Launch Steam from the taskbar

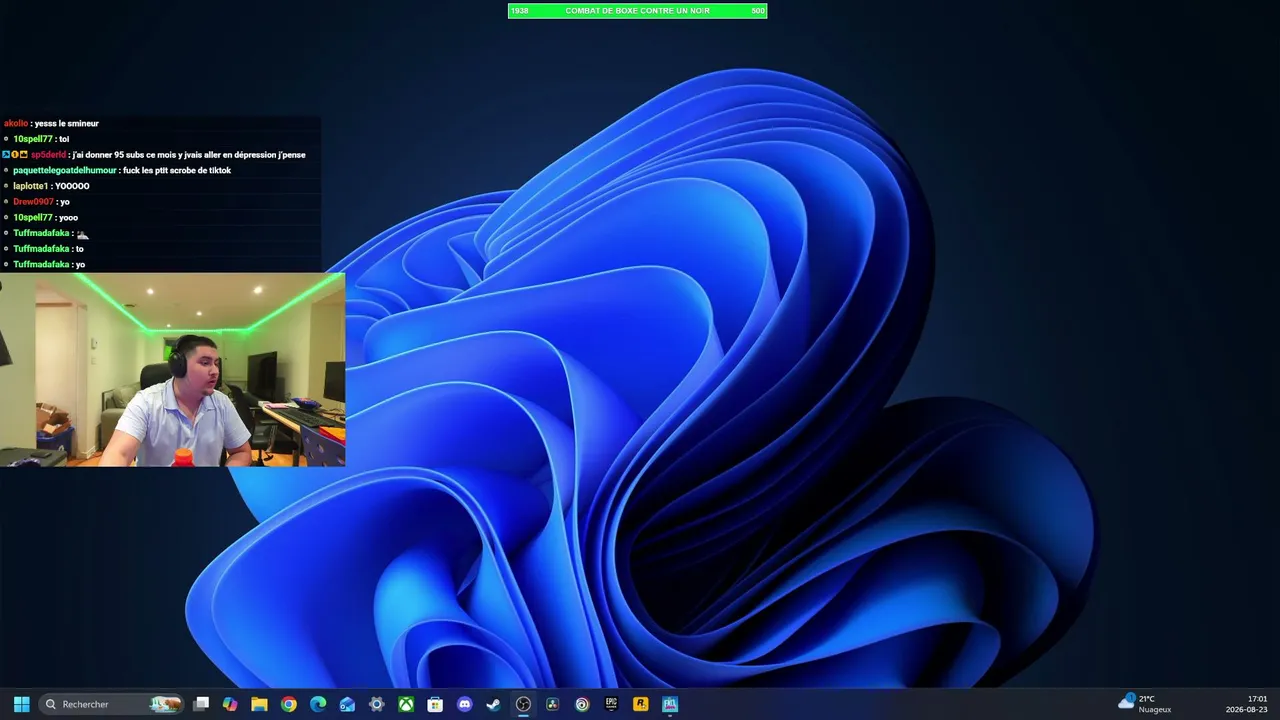493,704
